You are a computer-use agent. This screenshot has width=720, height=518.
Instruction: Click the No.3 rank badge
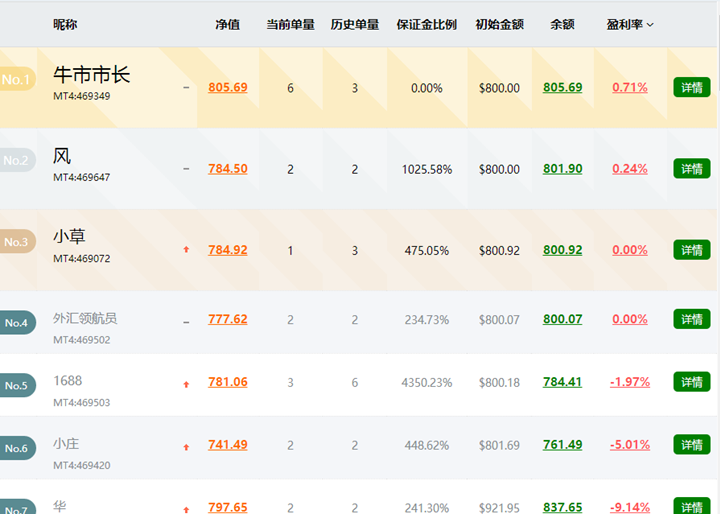coord(17,242)
